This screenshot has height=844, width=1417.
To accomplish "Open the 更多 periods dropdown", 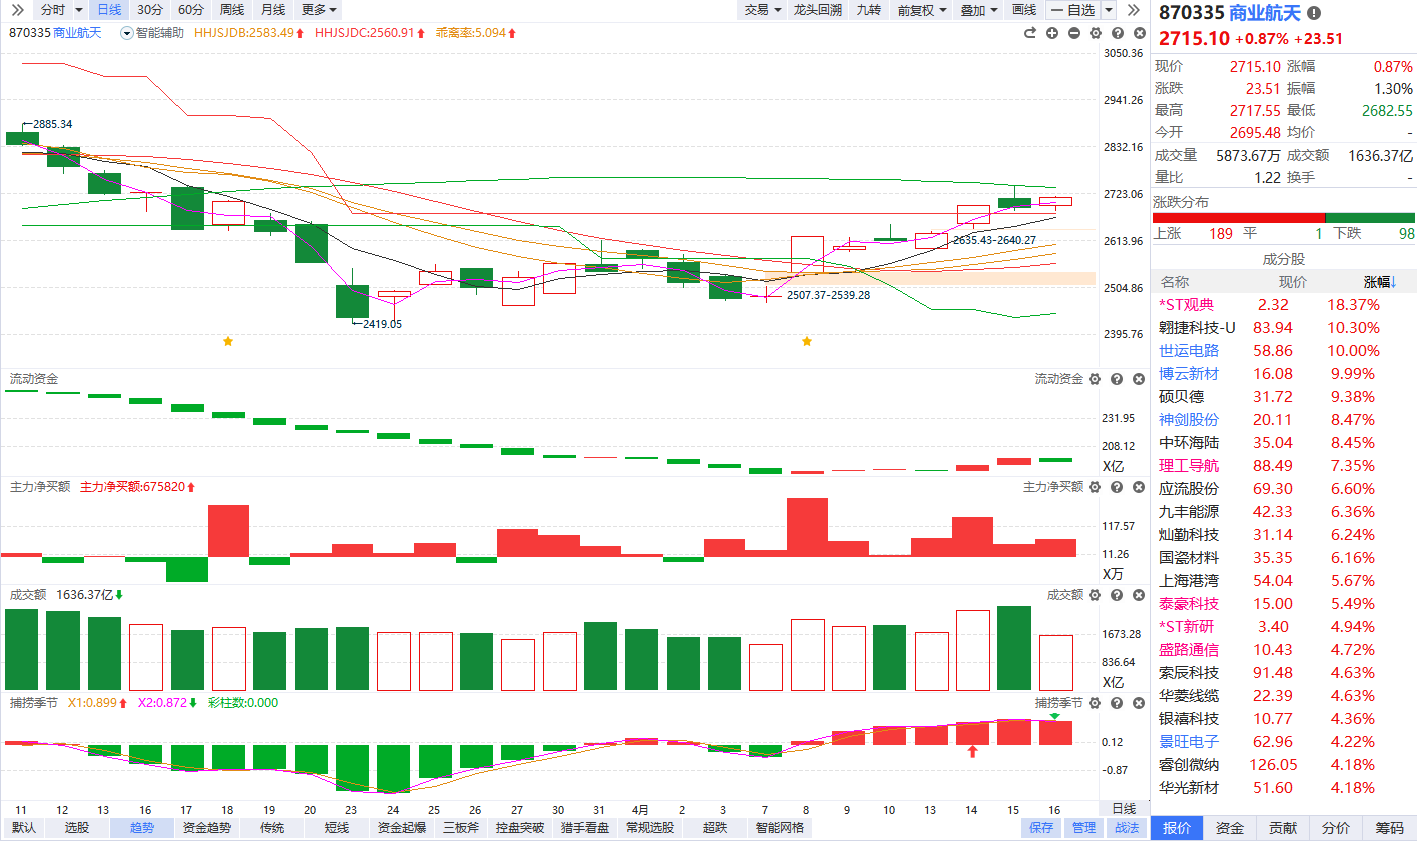I will pyautogui.click(x=320, y=10).
